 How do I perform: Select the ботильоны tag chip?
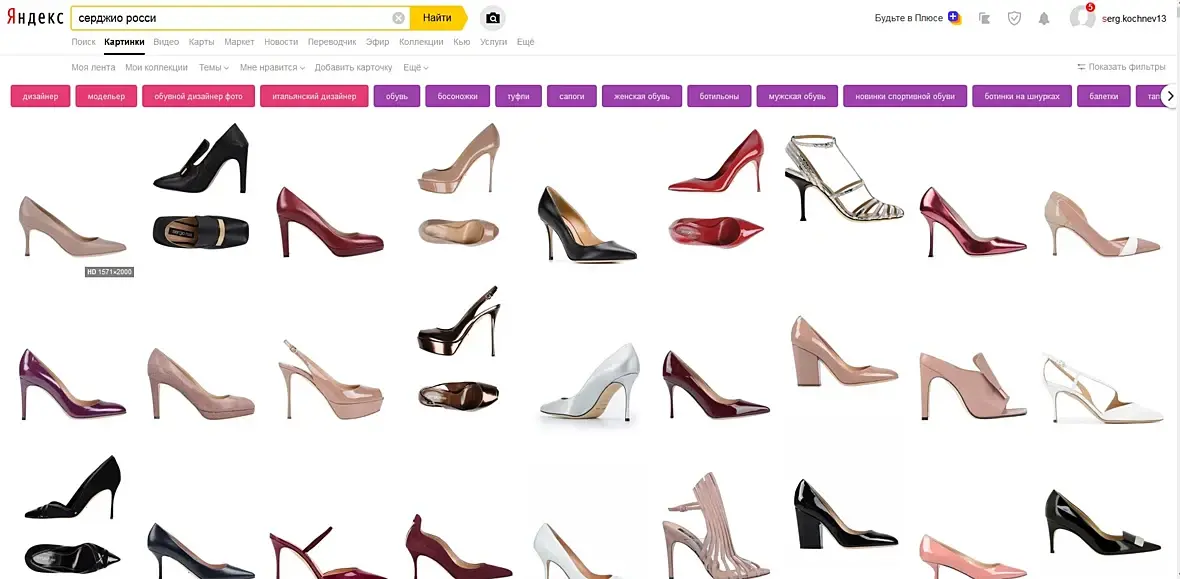coord(719,96)
